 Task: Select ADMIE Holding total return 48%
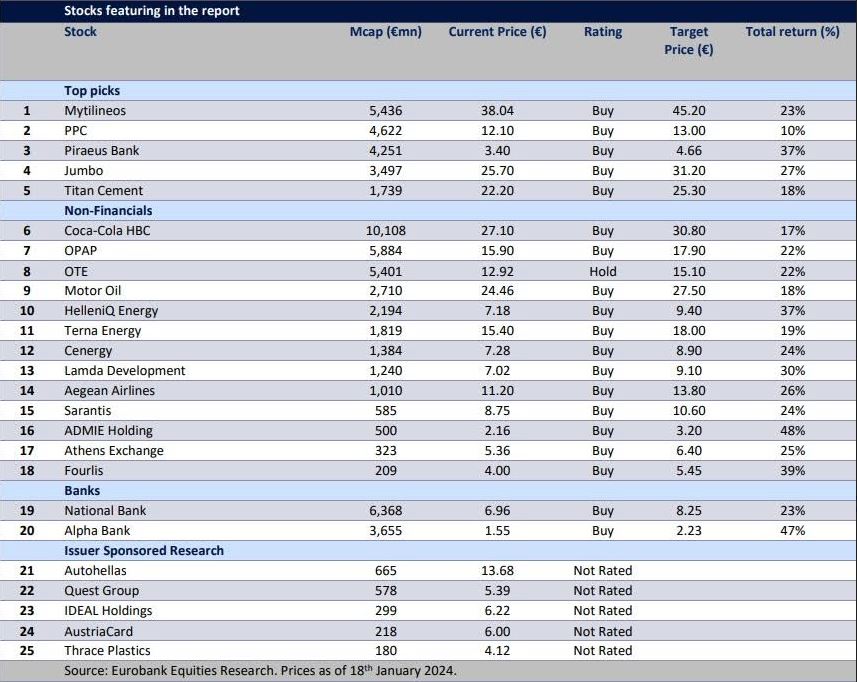(x=792, y=431)
